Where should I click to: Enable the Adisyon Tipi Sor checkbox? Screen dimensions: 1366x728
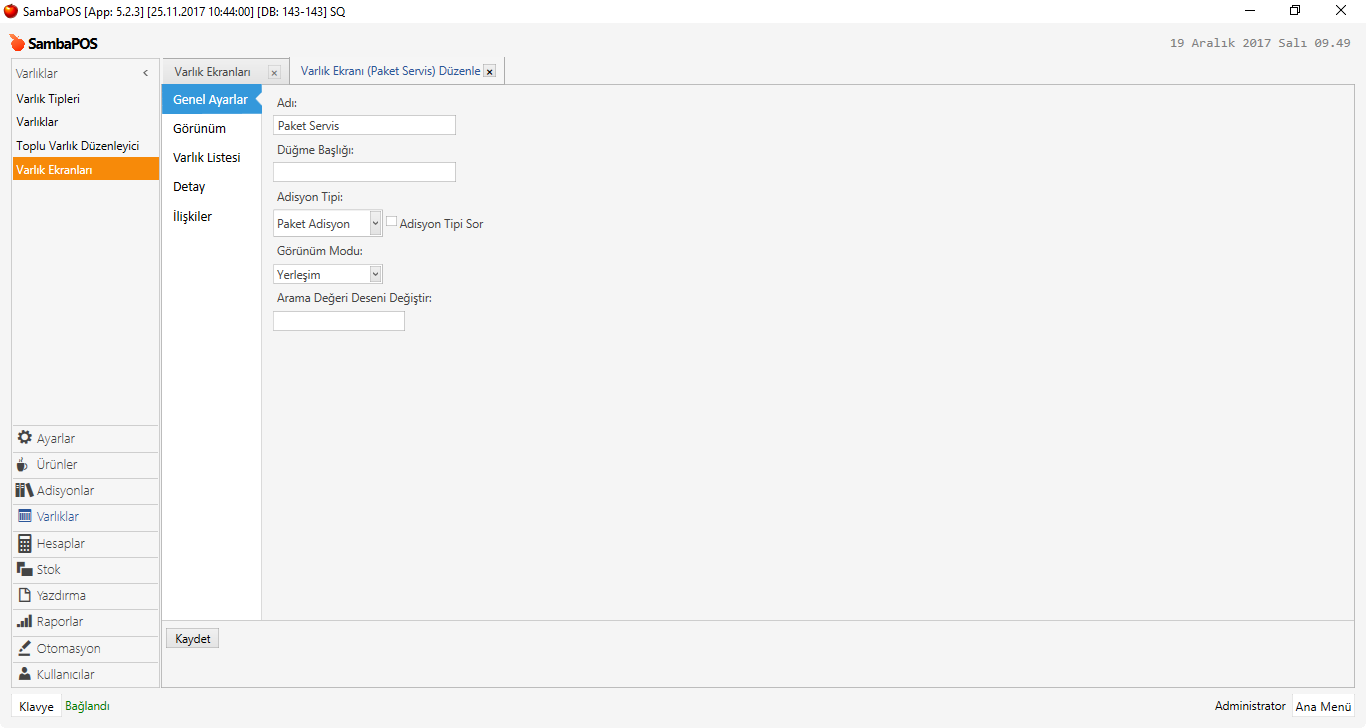click(392, 222)
